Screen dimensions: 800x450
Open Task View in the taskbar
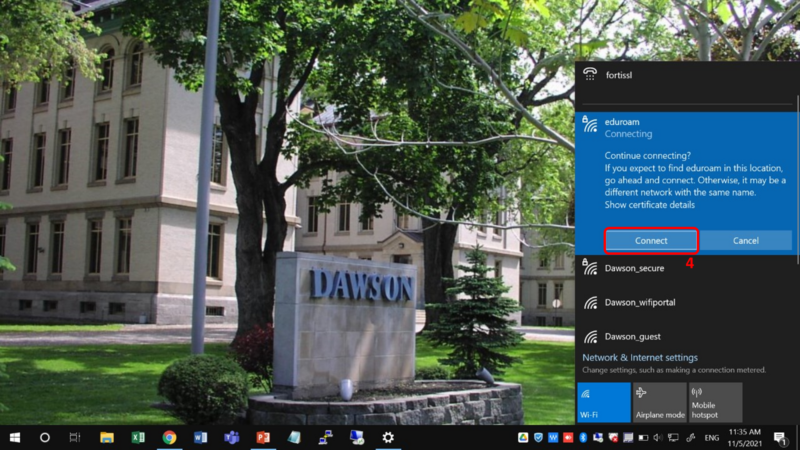75,437
